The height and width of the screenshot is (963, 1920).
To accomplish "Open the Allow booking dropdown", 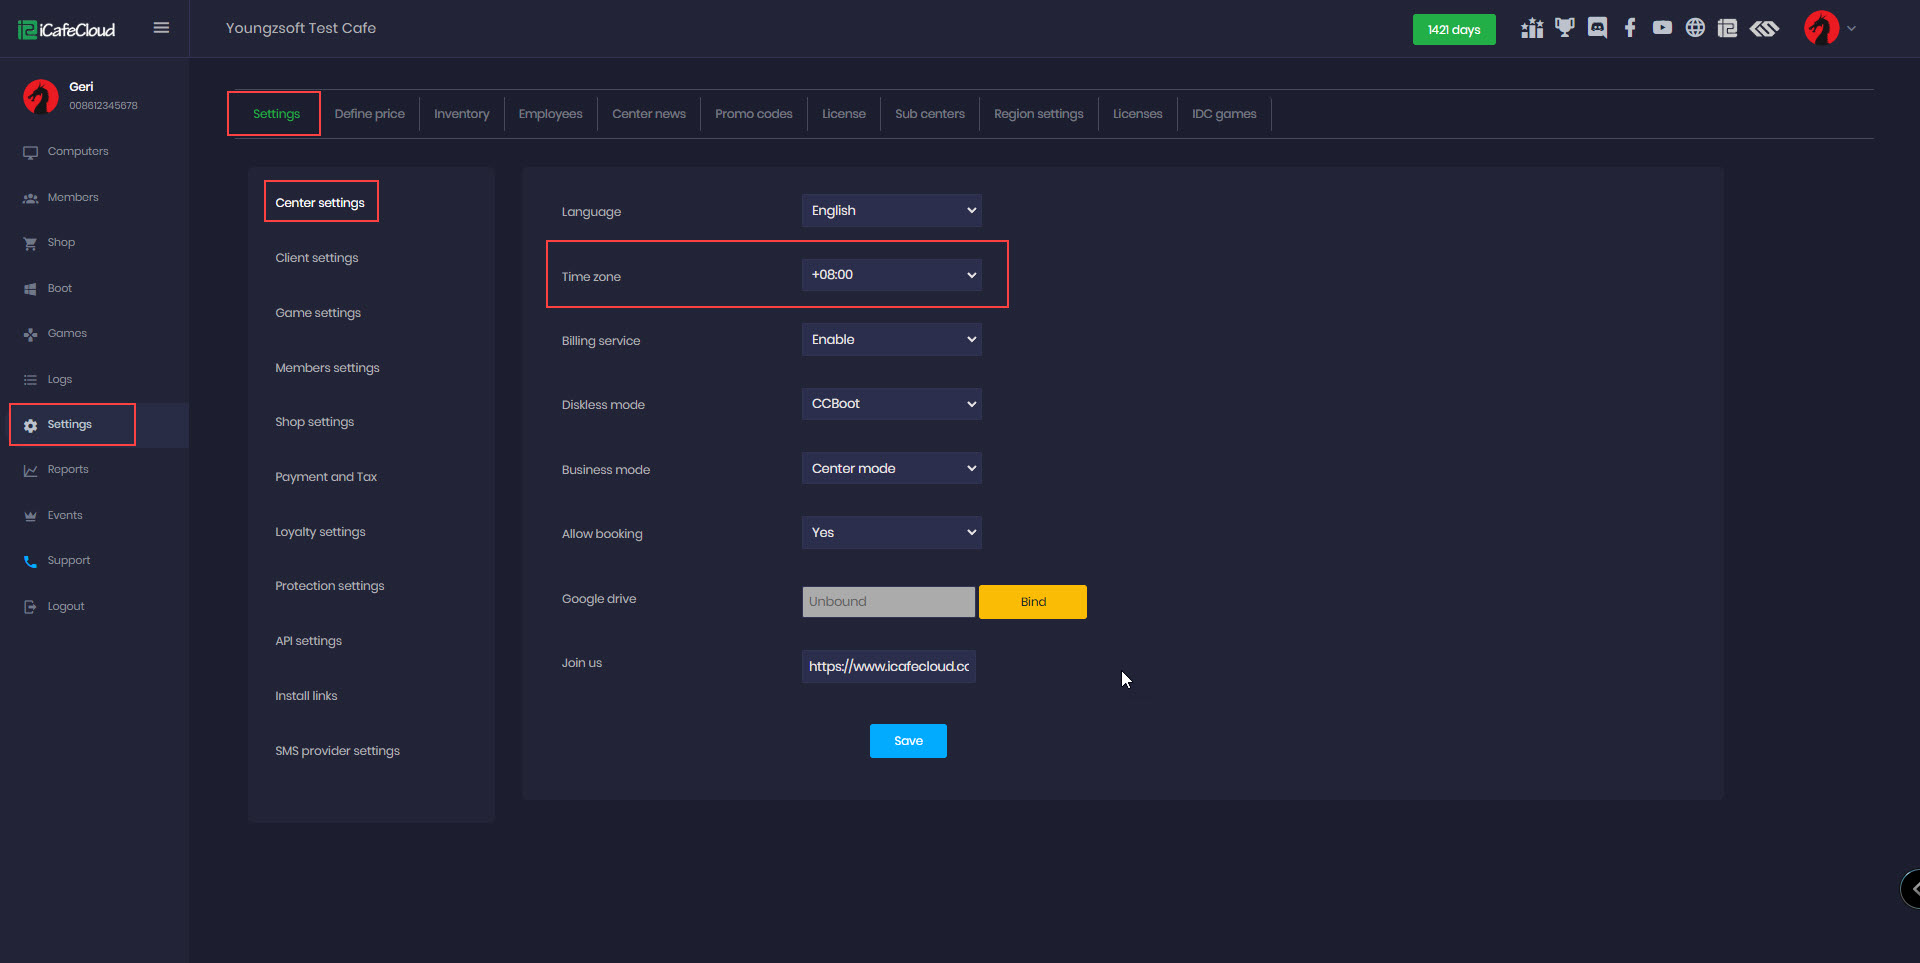I will click(x=891, y=533).
